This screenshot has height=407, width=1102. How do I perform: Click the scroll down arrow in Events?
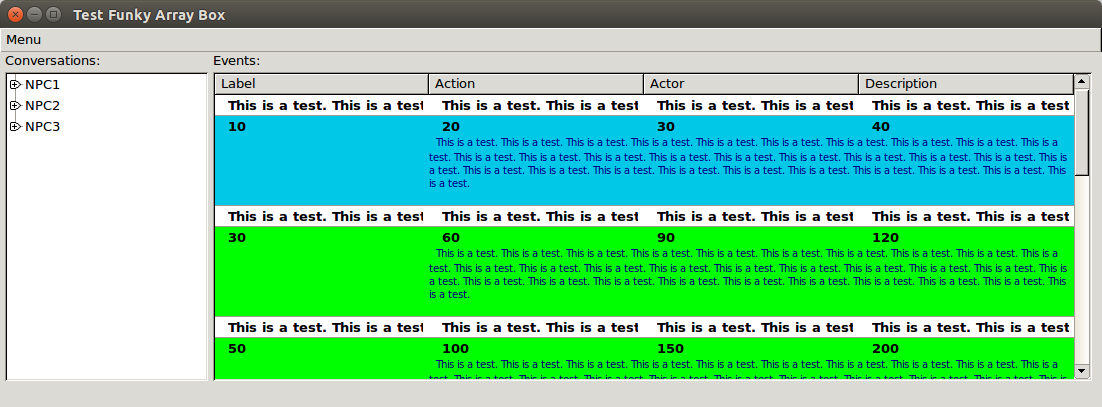(1081, 372)
